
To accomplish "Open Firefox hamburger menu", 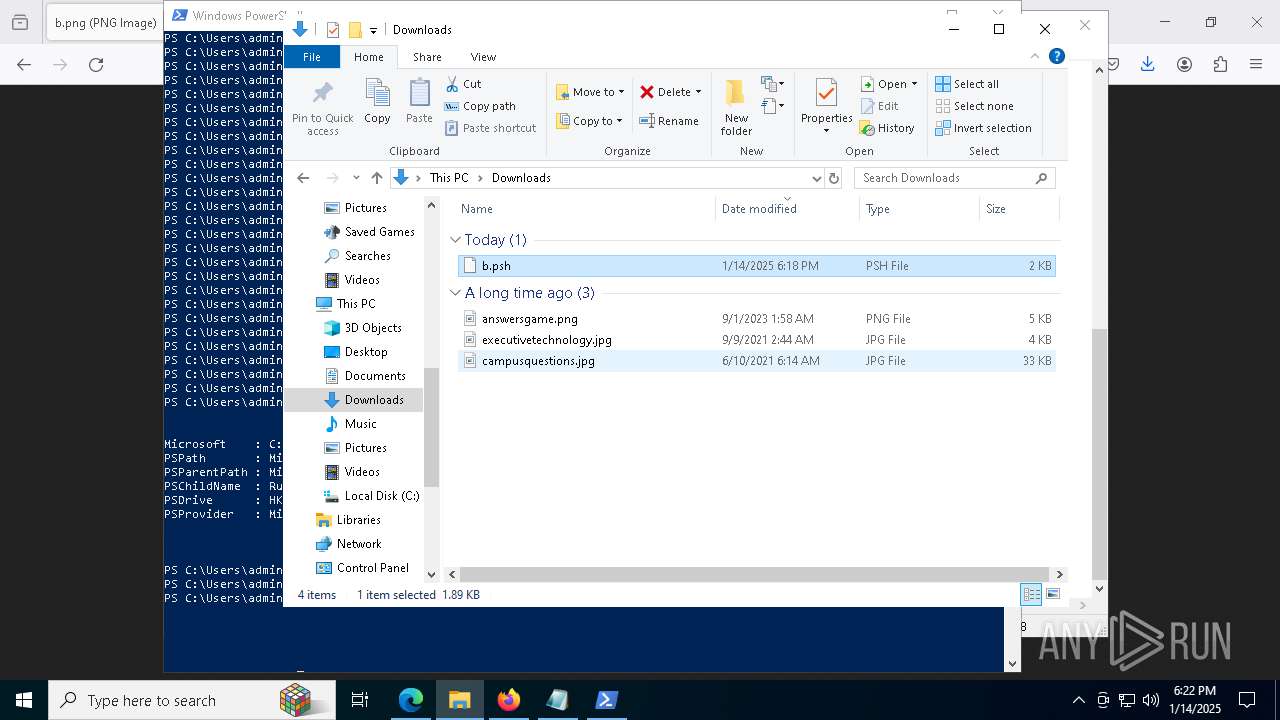I will (1256, 64).
